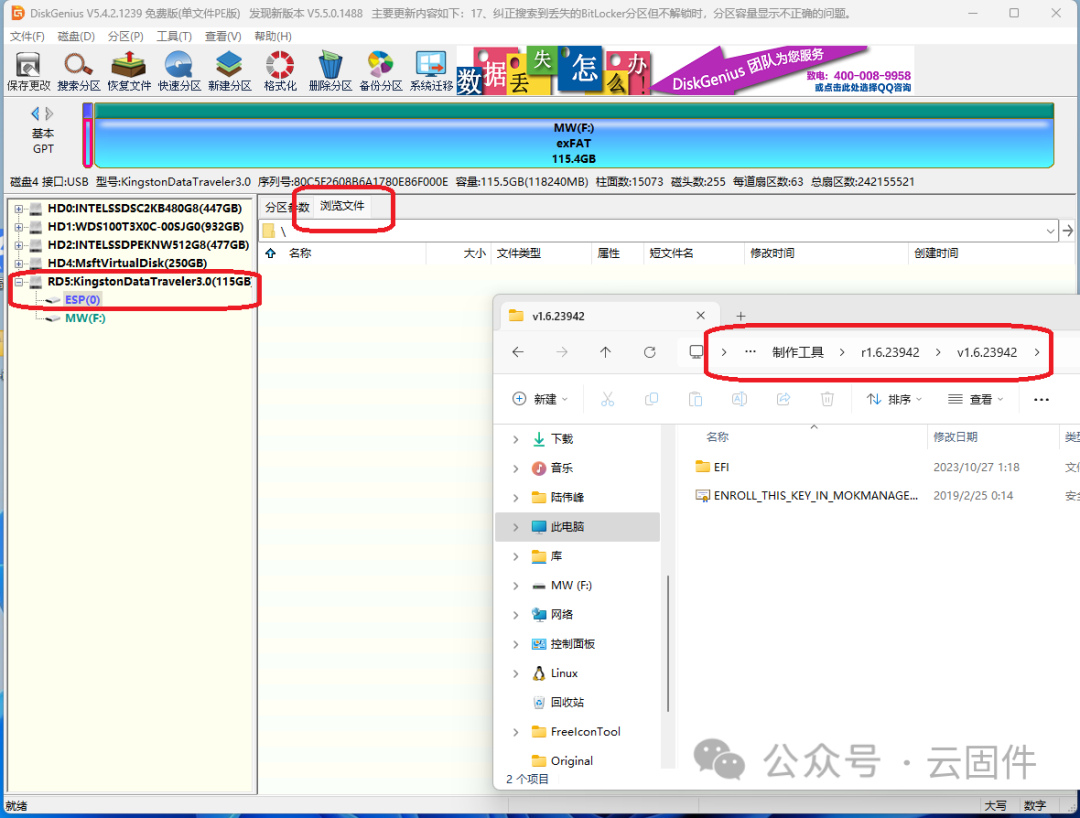Screen dimensions: 1080x818
Task: Open the Help (帮助) menu
Action: [272, 36]
